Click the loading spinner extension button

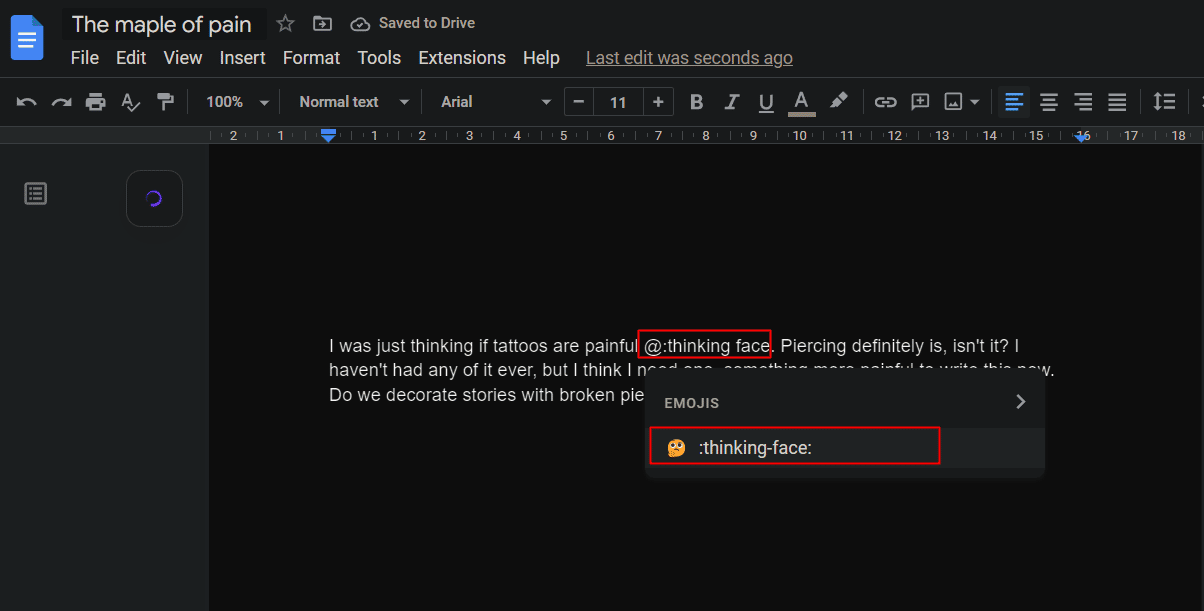tap(154, 198)
